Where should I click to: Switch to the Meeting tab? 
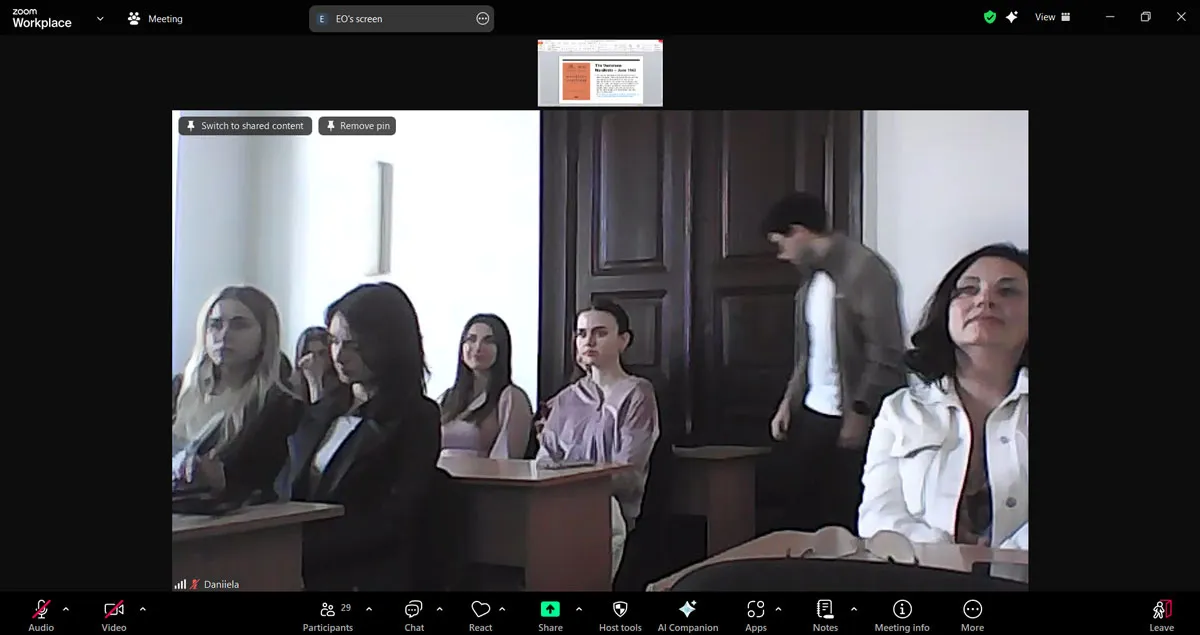[x=155, y=18]
